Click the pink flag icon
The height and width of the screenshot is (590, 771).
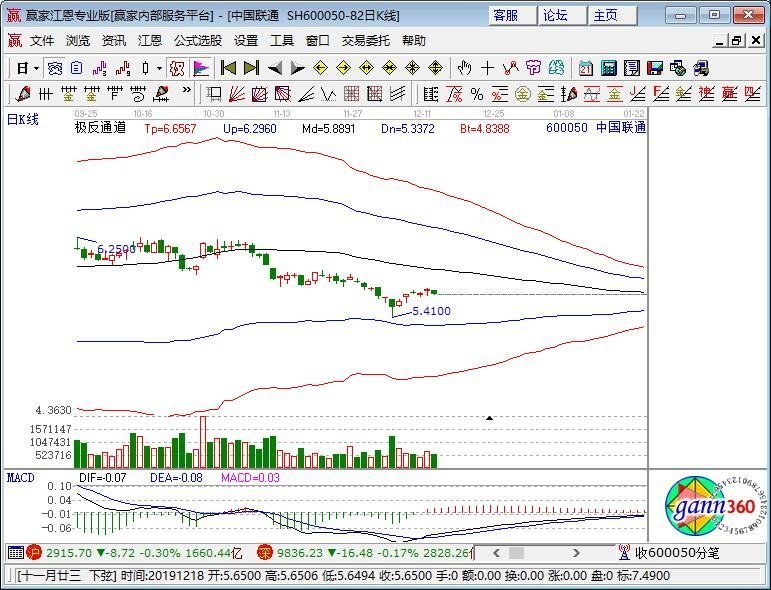click(201, 68)
